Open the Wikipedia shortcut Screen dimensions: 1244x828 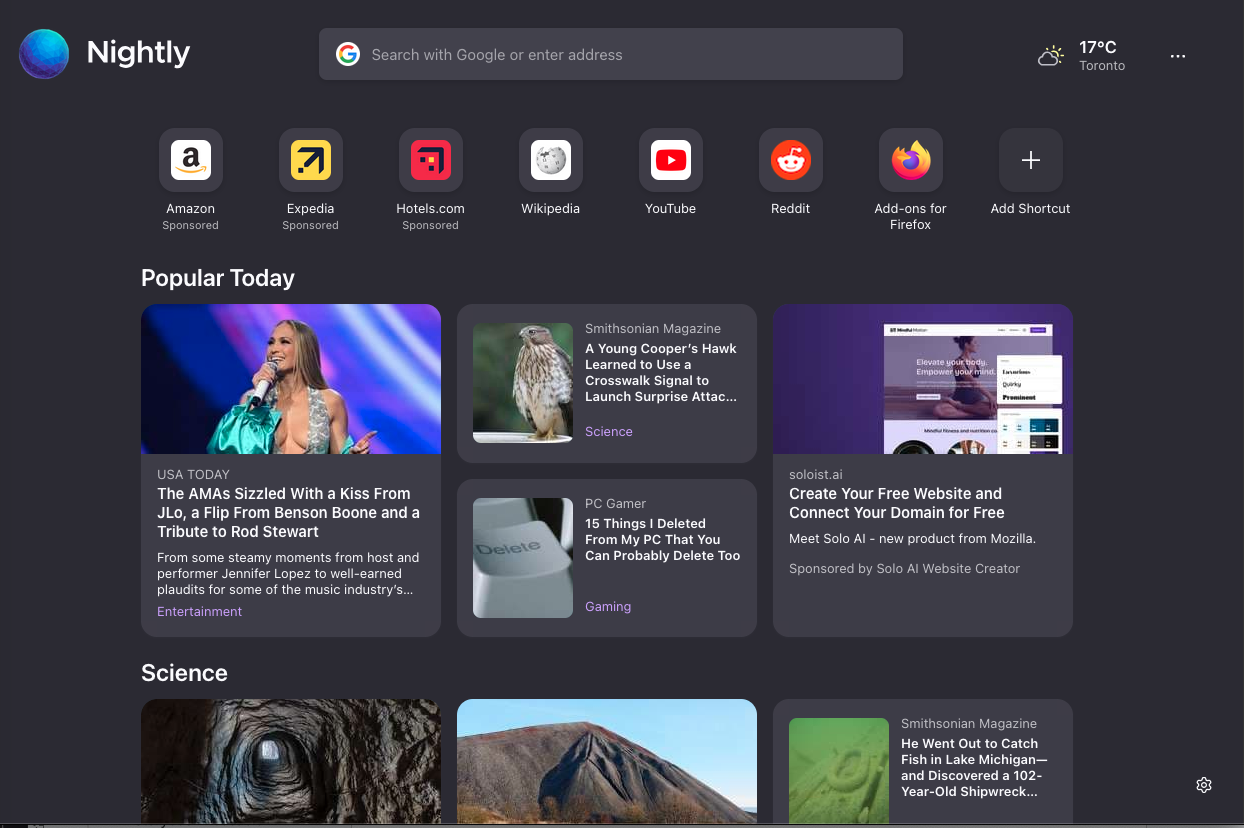point(550,160)
